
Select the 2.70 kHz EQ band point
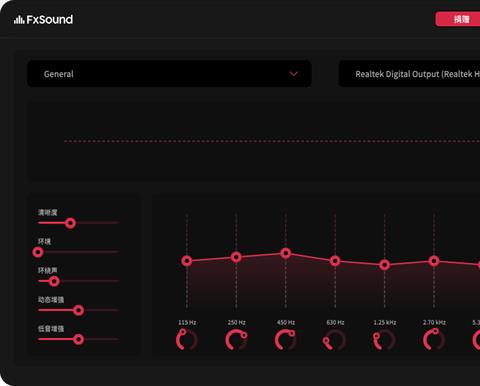coord(434,261)
